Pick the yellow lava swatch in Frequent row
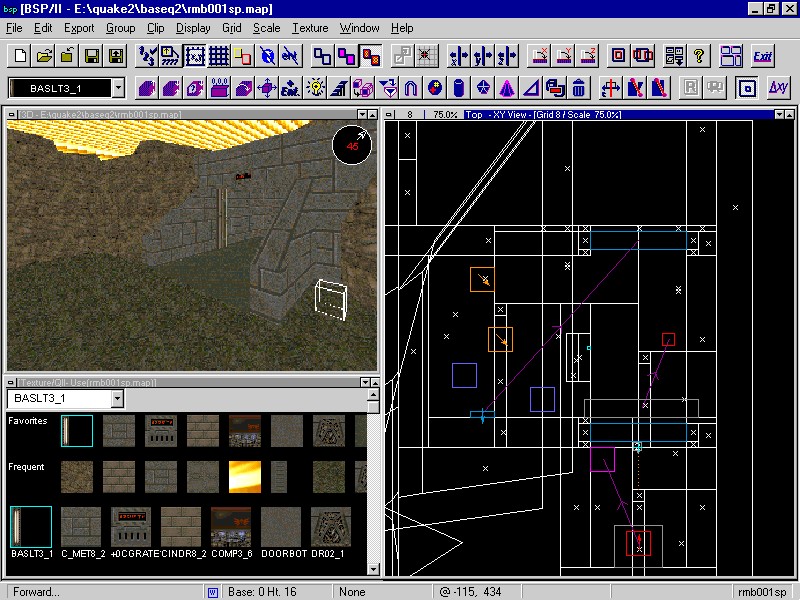 point(245,477)
